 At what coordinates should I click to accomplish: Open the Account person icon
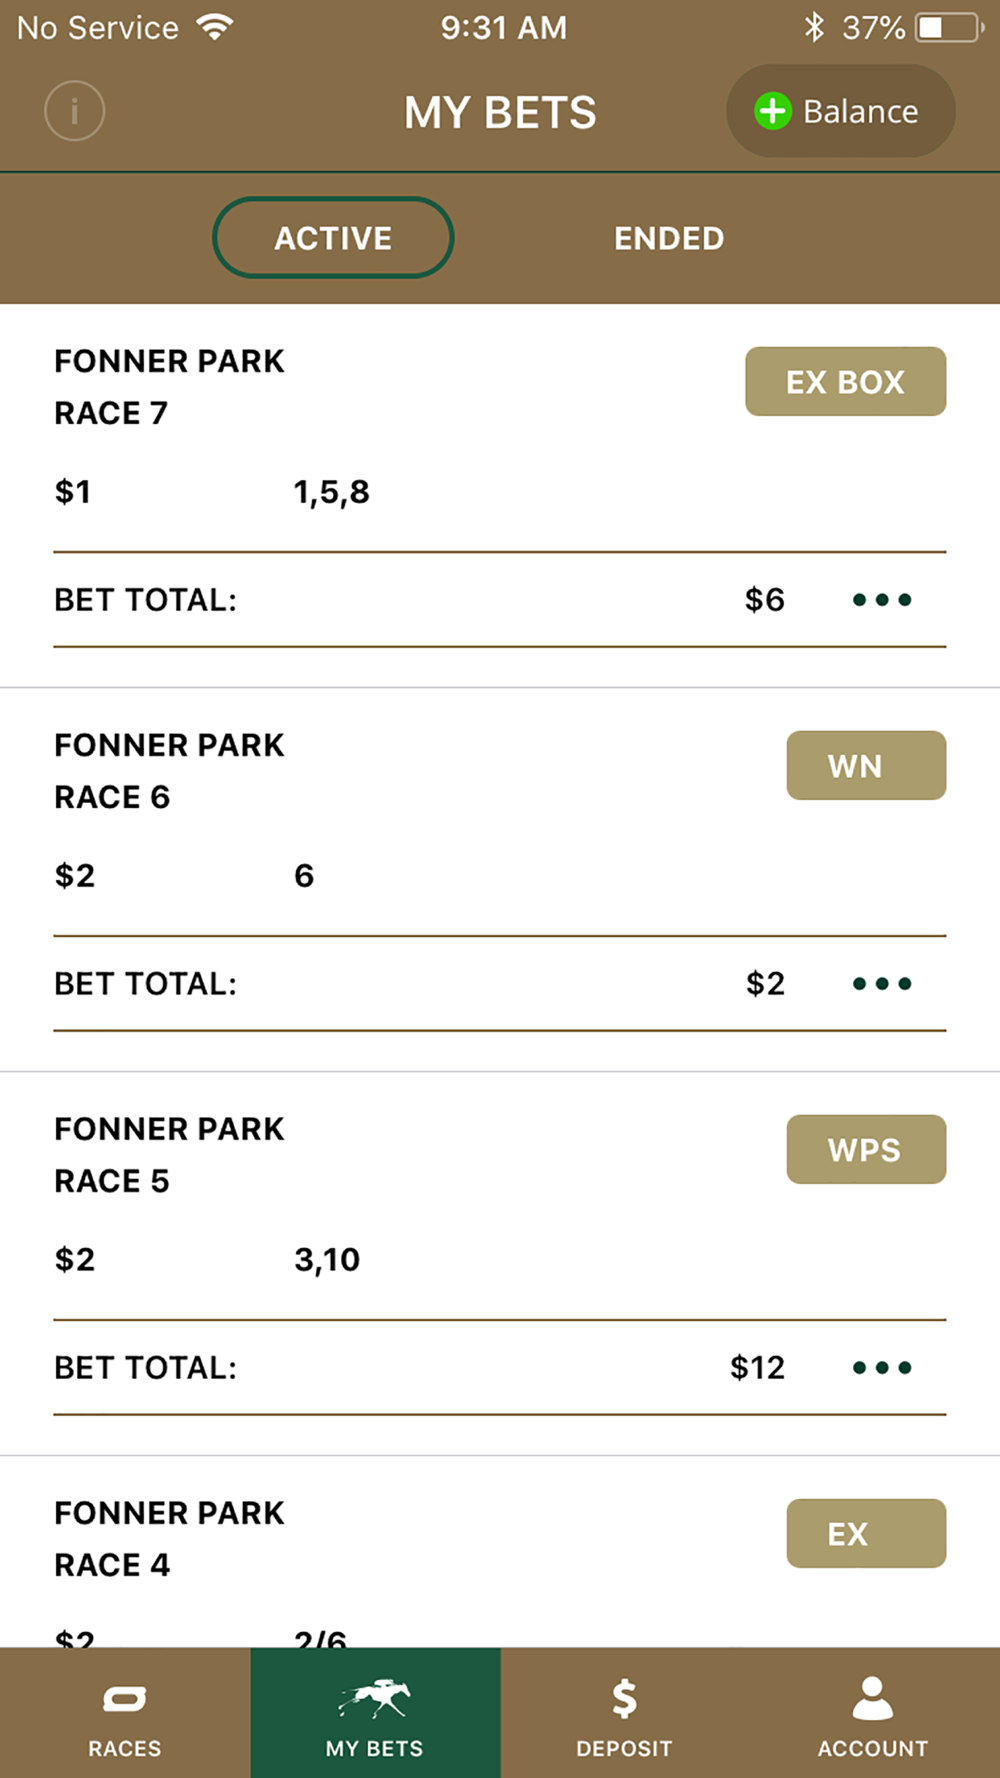pyautogui.click(x=873, y=1698)
